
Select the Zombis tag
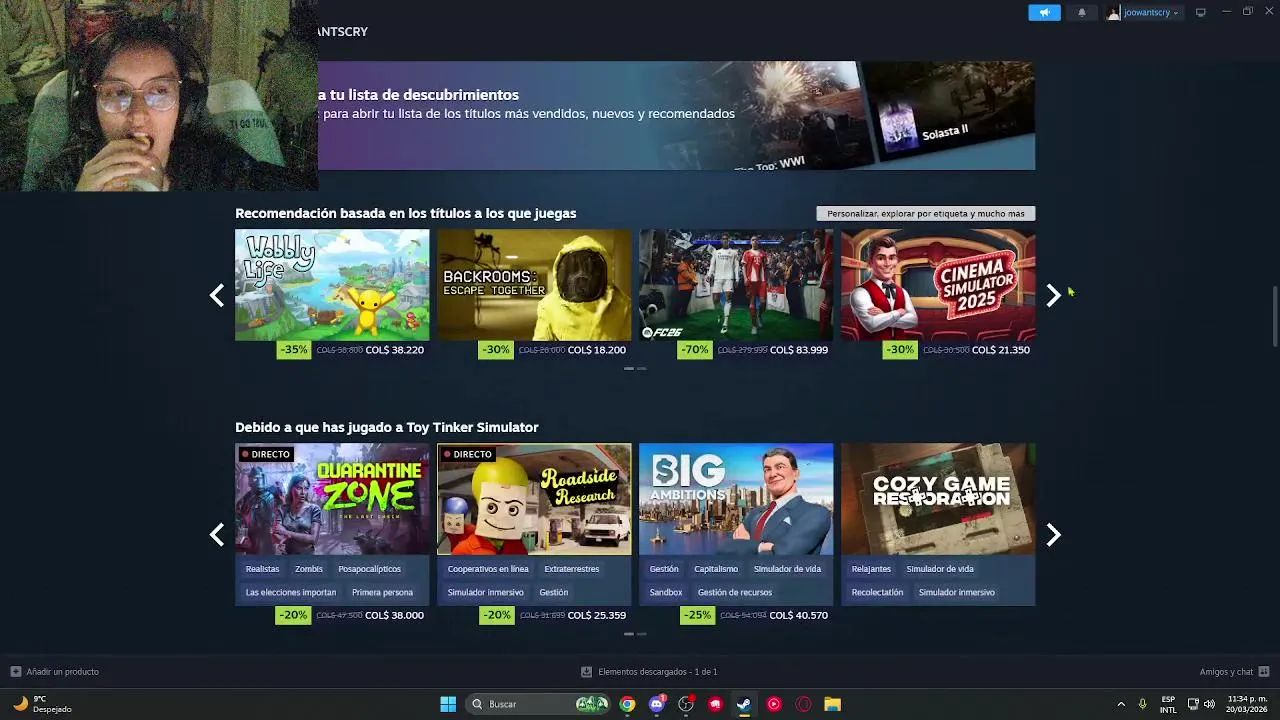point(309,569)
